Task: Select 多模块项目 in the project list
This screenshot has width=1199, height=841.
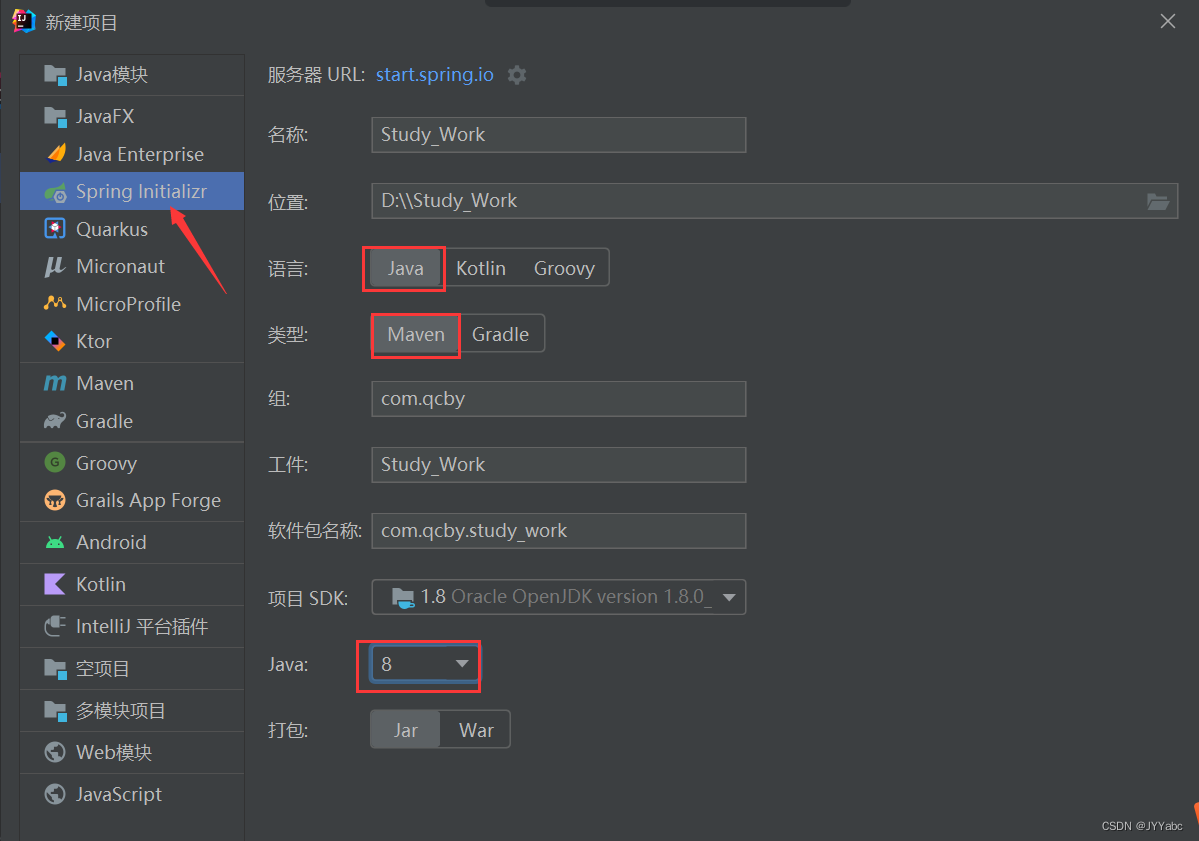Action: 132,710
